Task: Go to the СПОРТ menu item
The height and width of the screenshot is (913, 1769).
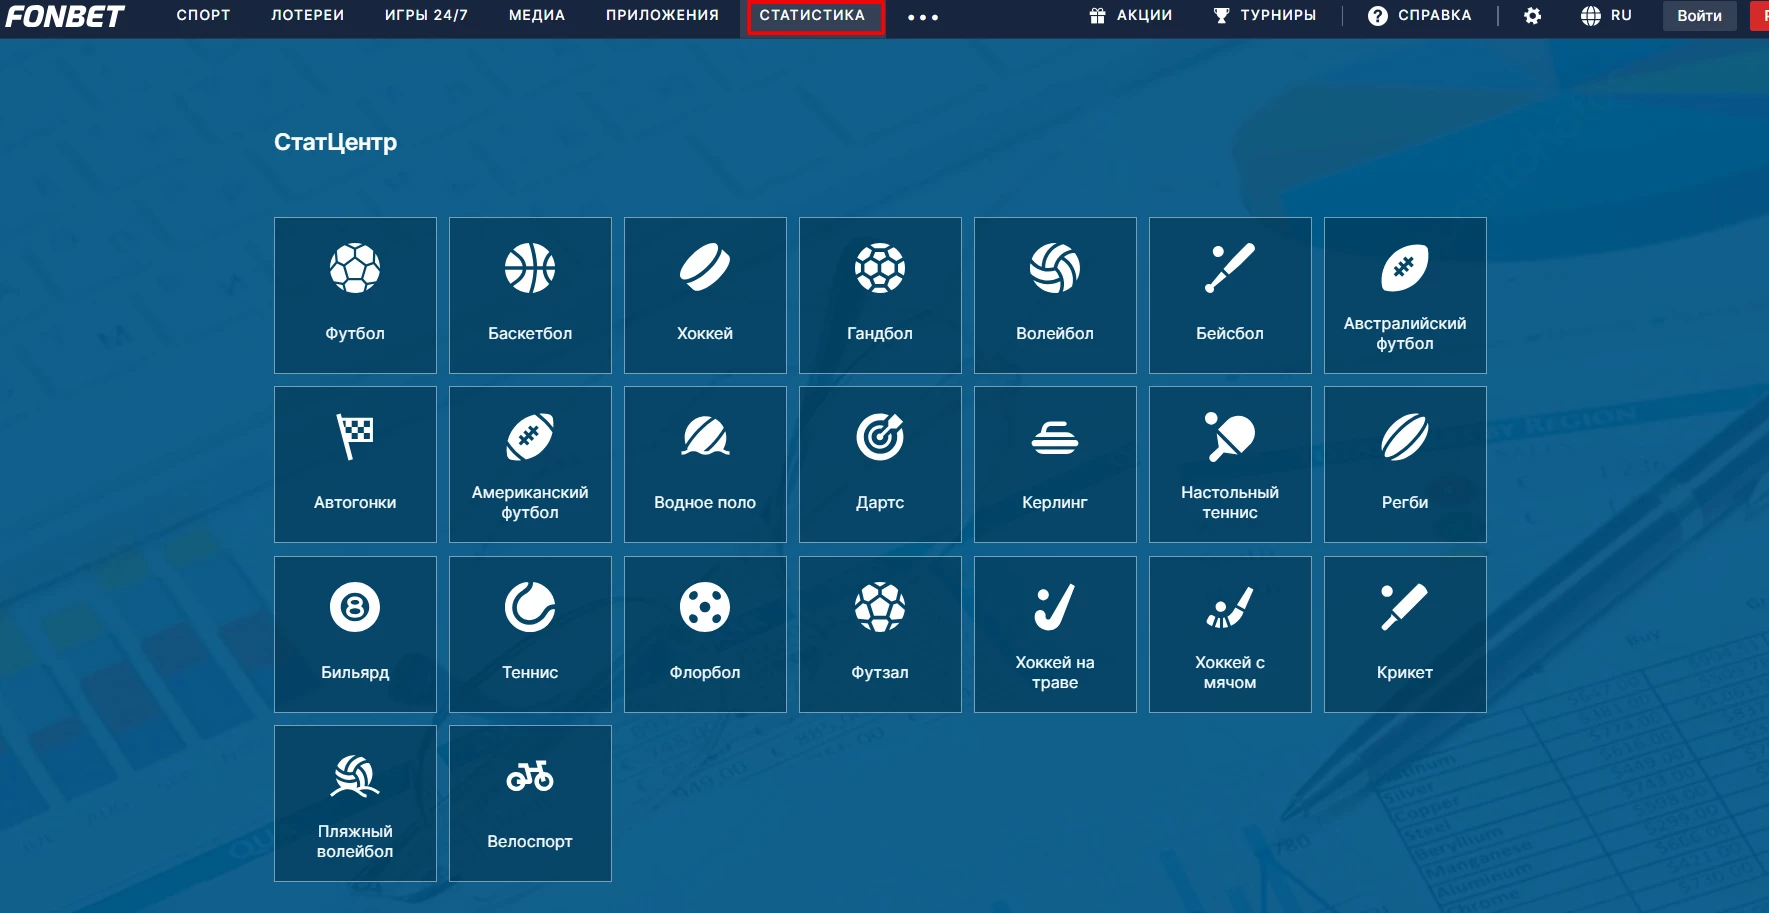Action: coord(203,16)
